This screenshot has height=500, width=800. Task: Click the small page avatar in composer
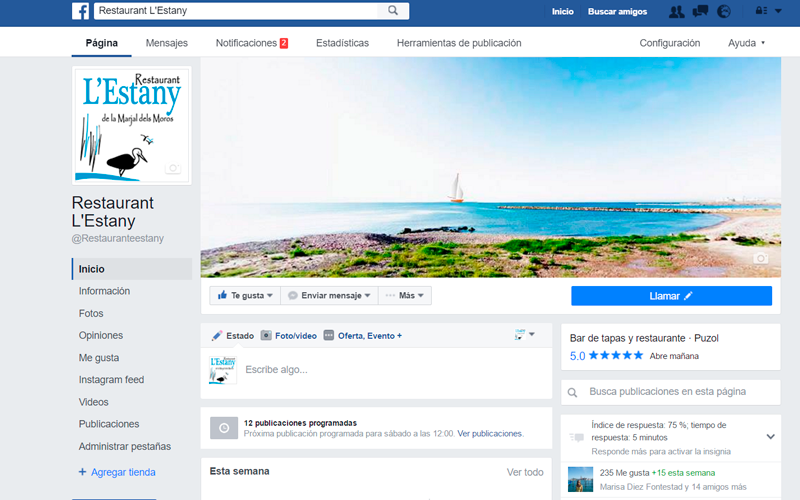point(222,370)
